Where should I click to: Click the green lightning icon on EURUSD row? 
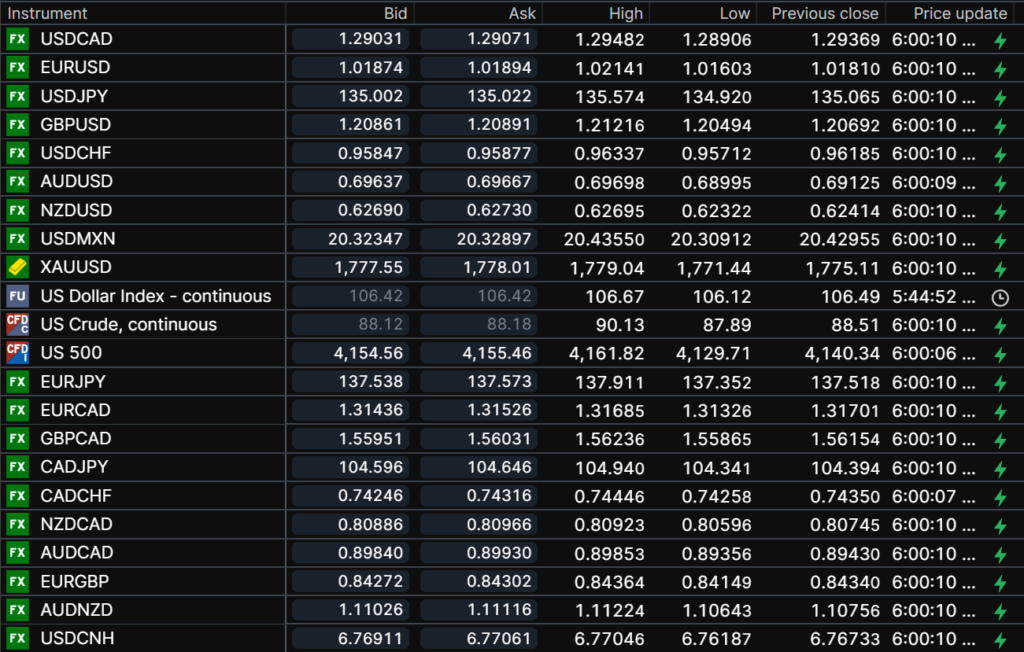(x=999, y=69)
